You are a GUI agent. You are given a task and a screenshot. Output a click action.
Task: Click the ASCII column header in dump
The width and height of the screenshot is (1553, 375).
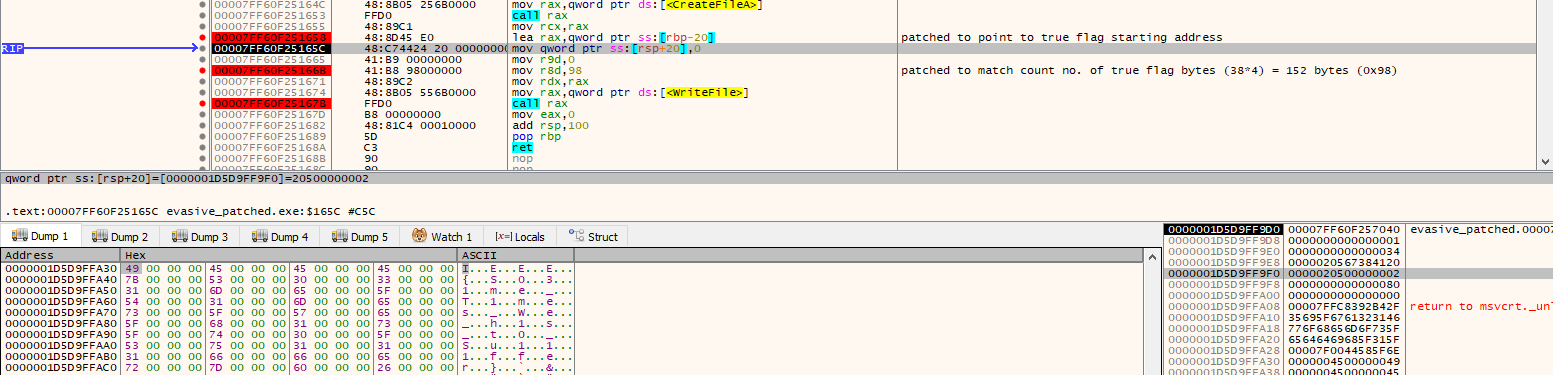(x=515, y=256)
